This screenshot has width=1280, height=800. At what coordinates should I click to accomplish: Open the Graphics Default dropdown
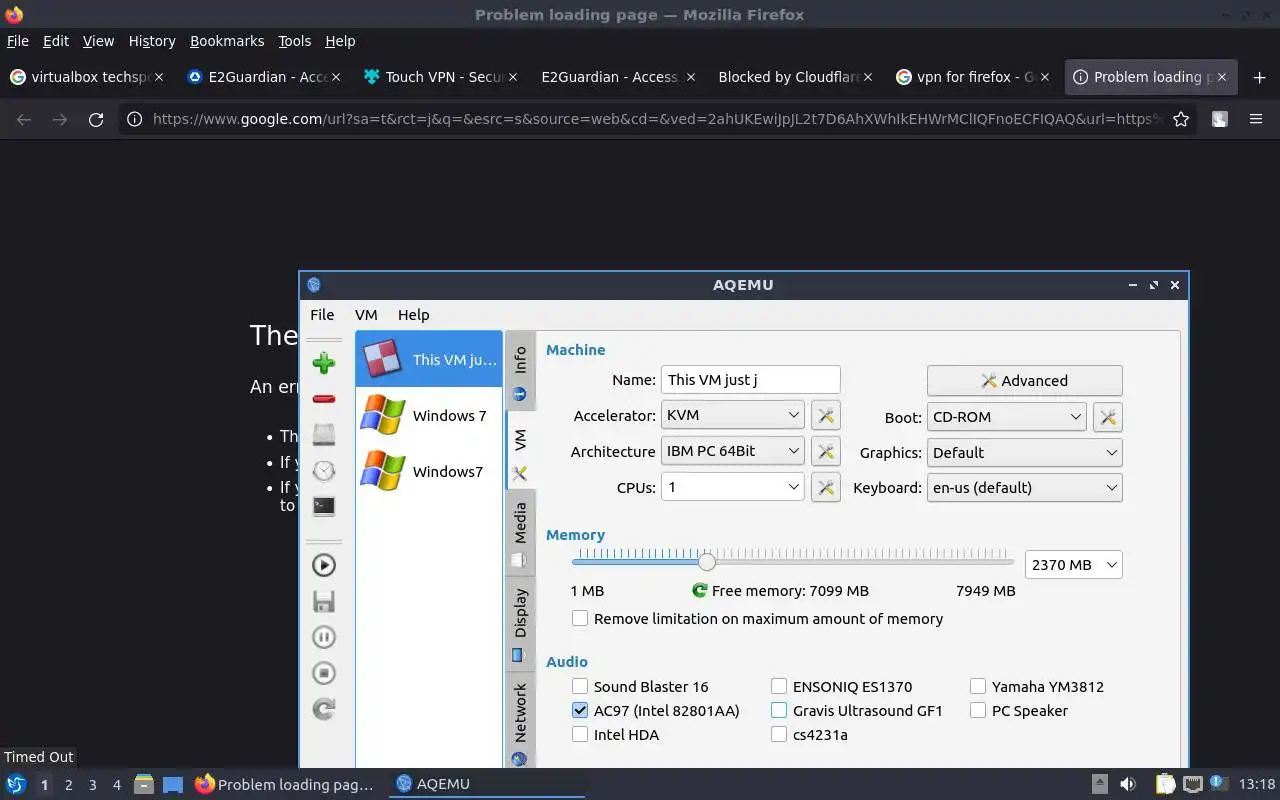pyautogui.click(x=1024, y=452)
